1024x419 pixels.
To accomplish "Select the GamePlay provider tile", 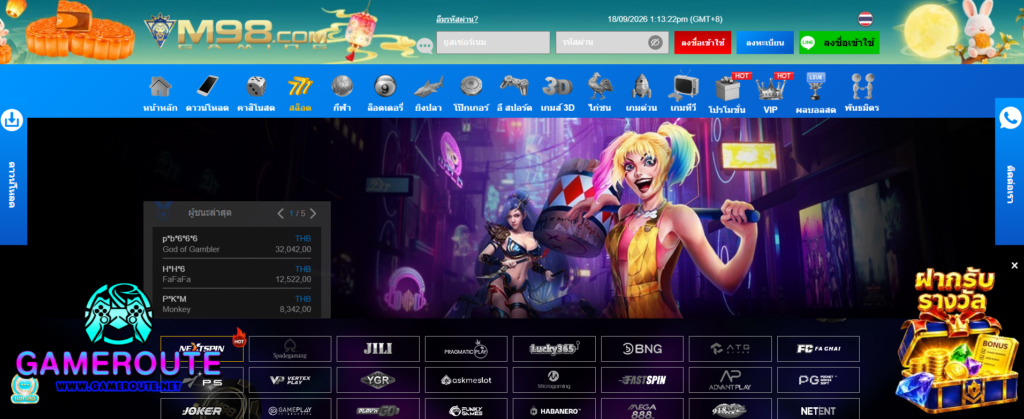I will pos(290,409).
